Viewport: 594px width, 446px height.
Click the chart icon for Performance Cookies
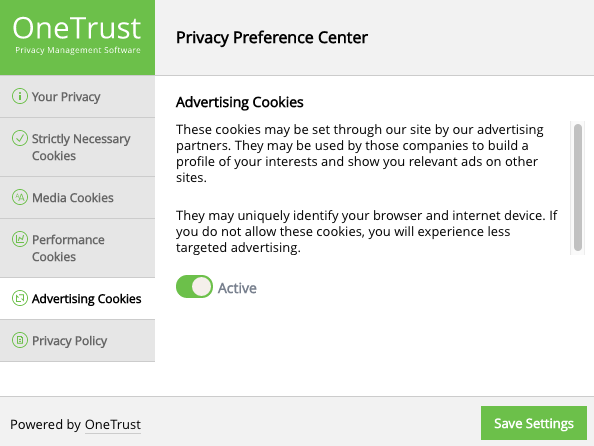pos(20,239)
